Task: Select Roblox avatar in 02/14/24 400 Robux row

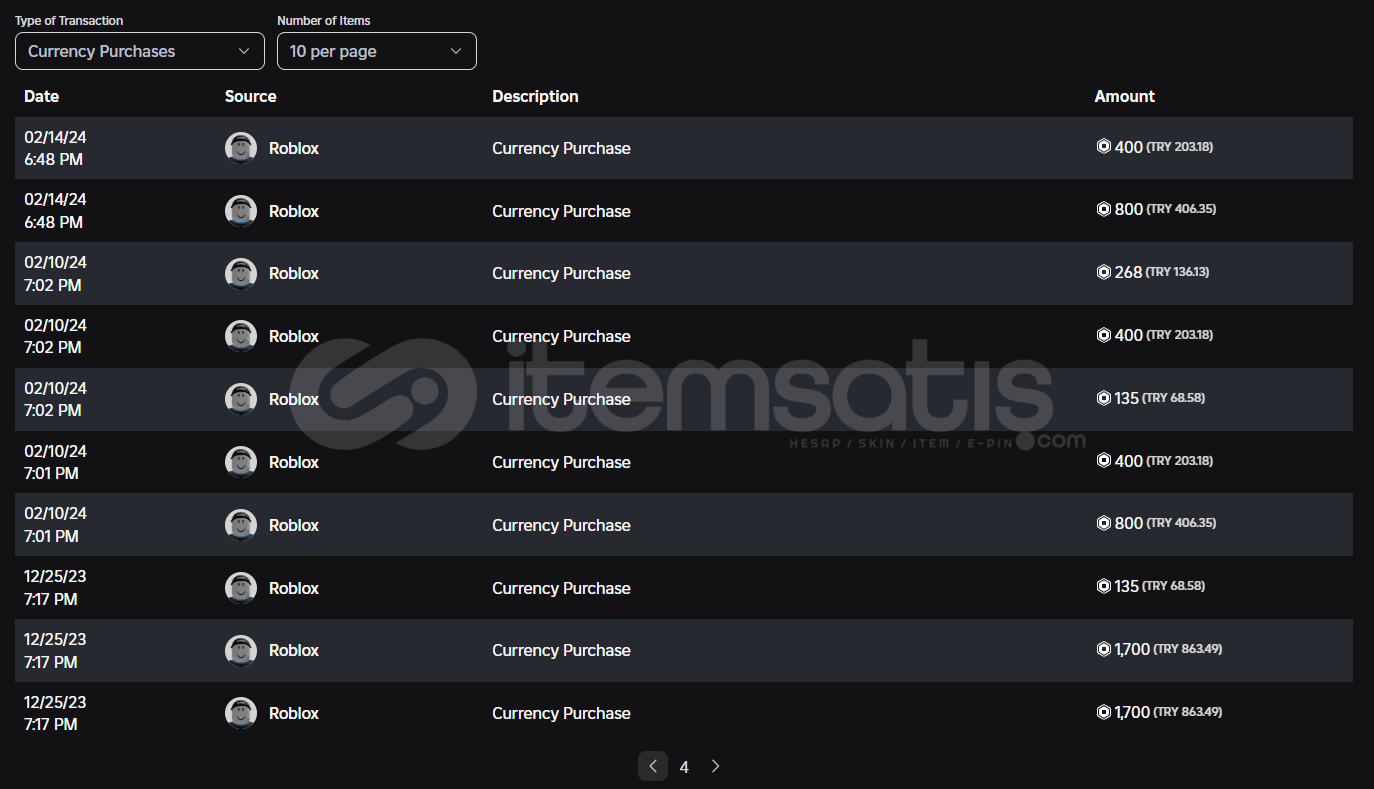Action: tap(241, 148)
